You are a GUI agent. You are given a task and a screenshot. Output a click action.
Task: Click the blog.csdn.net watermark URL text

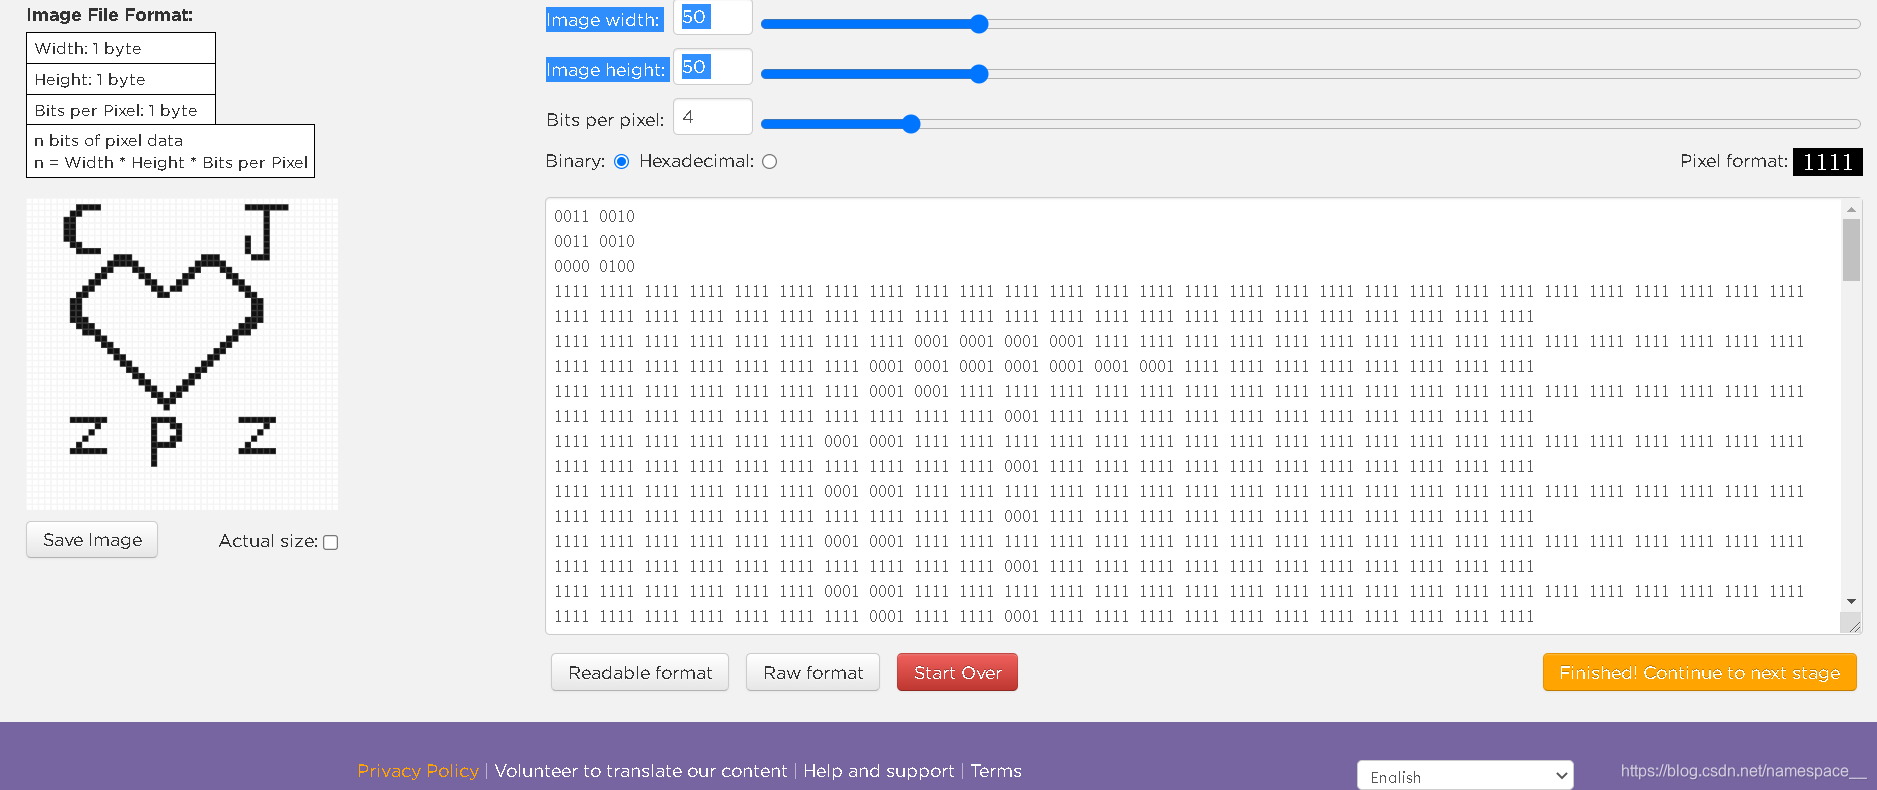(1743, 771)
